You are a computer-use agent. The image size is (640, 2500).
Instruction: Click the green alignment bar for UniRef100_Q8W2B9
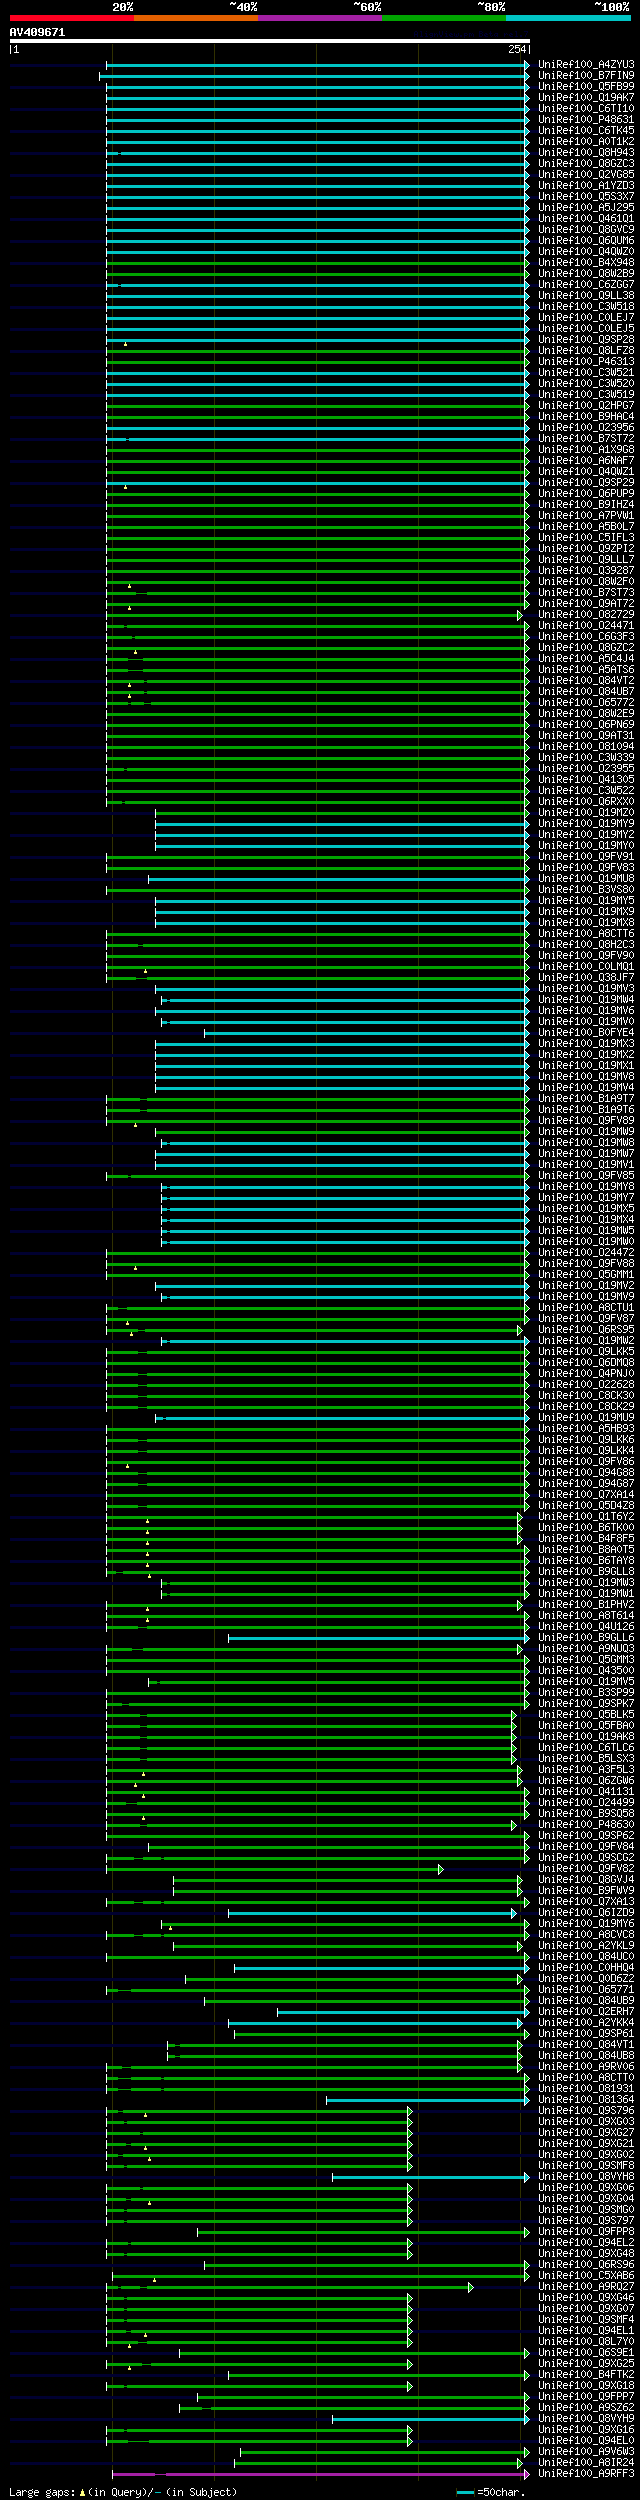coord(318,274)
